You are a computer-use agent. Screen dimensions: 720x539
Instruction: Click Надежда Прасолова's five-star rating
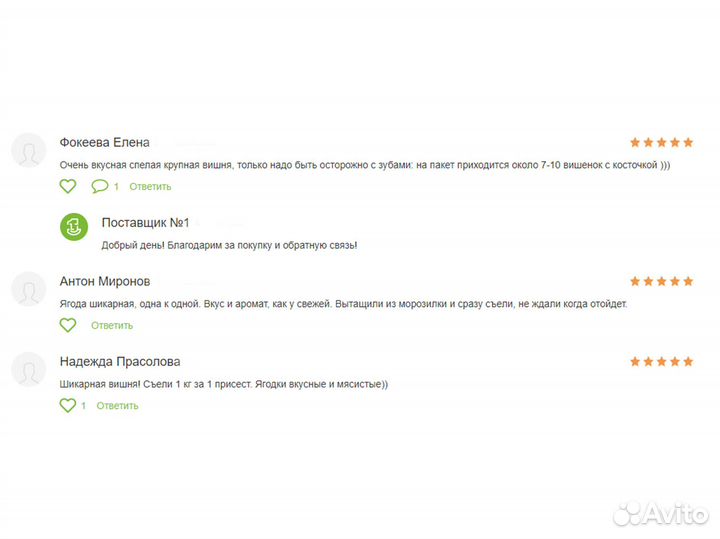[x=661, y=362]
